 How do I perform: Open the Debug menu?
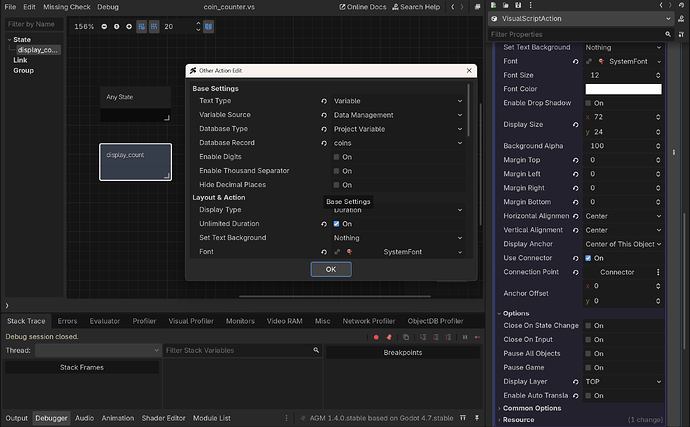(x=108, y=7)
